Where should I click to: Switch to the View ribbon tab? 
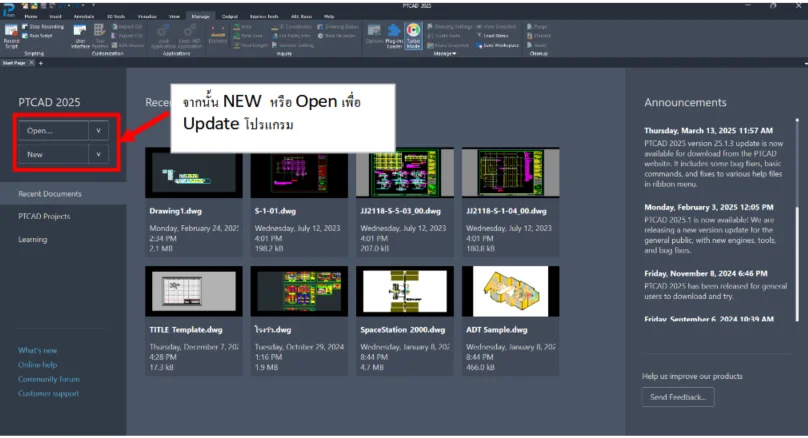tap(174, 16)
